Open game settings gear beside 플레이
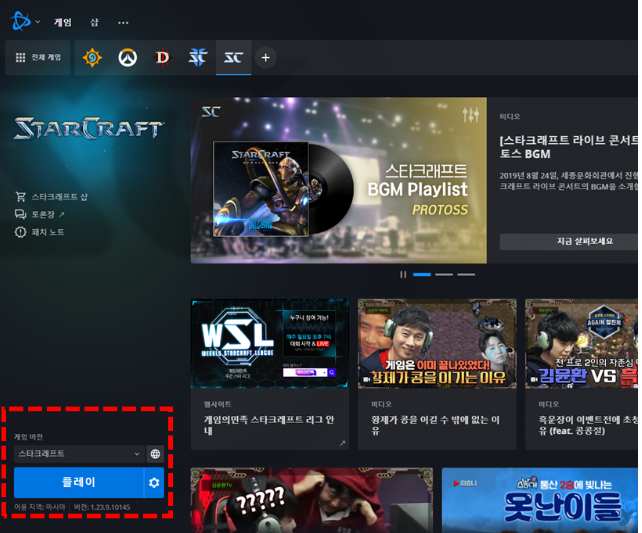The image size is (642, 533). click(154, 483)
